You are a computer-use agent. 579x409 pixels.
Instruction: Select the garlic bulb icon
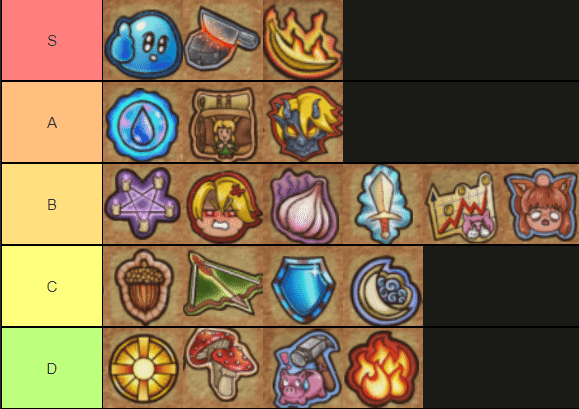point(303,204)
